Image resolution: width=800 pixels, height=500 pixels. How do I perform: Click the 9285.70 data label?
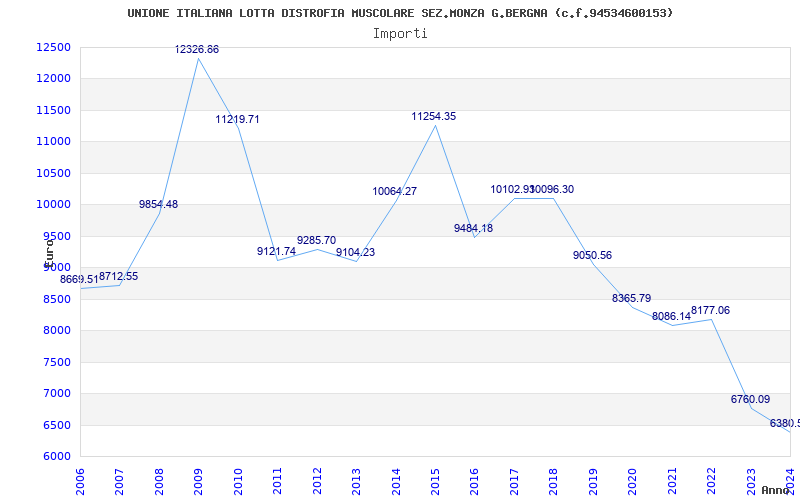pos(316,240)
